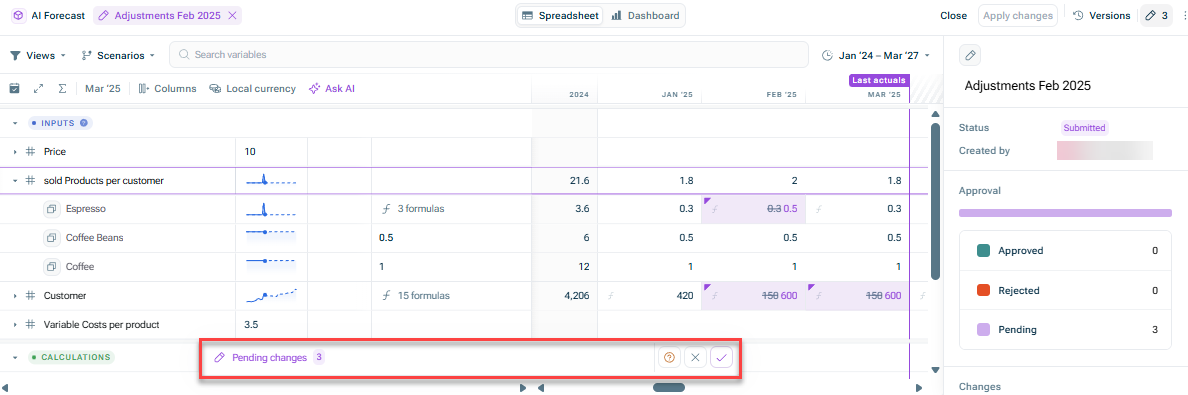Click the Coffee row dimension icon
Viewport: 1188px width, 395px height.
pos(52,266)
